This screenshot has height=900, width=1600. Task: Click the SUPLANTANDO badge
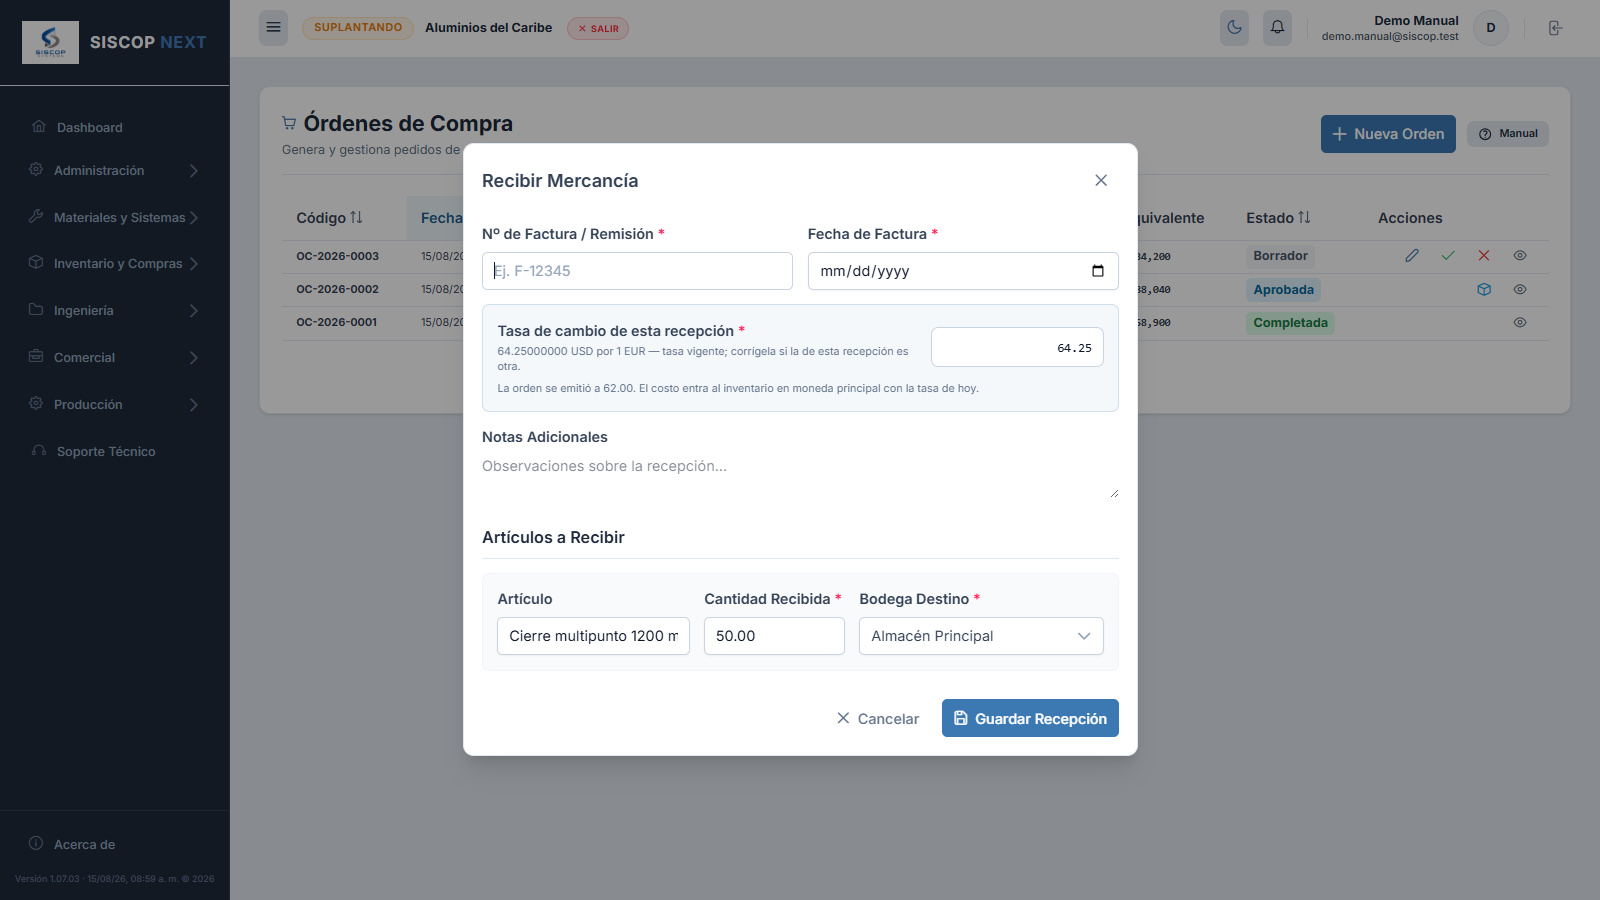(358, 28)
